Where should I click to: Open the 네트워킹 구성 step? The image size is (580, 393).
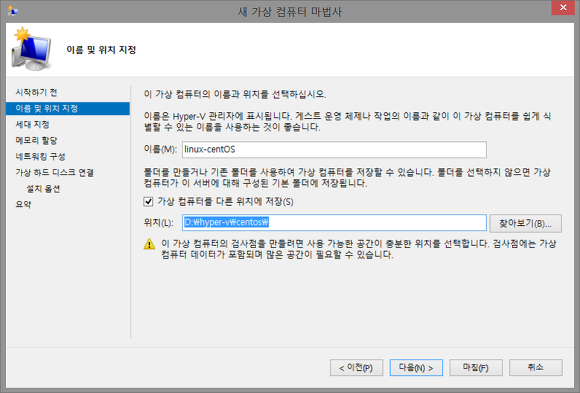coord(40,156)
